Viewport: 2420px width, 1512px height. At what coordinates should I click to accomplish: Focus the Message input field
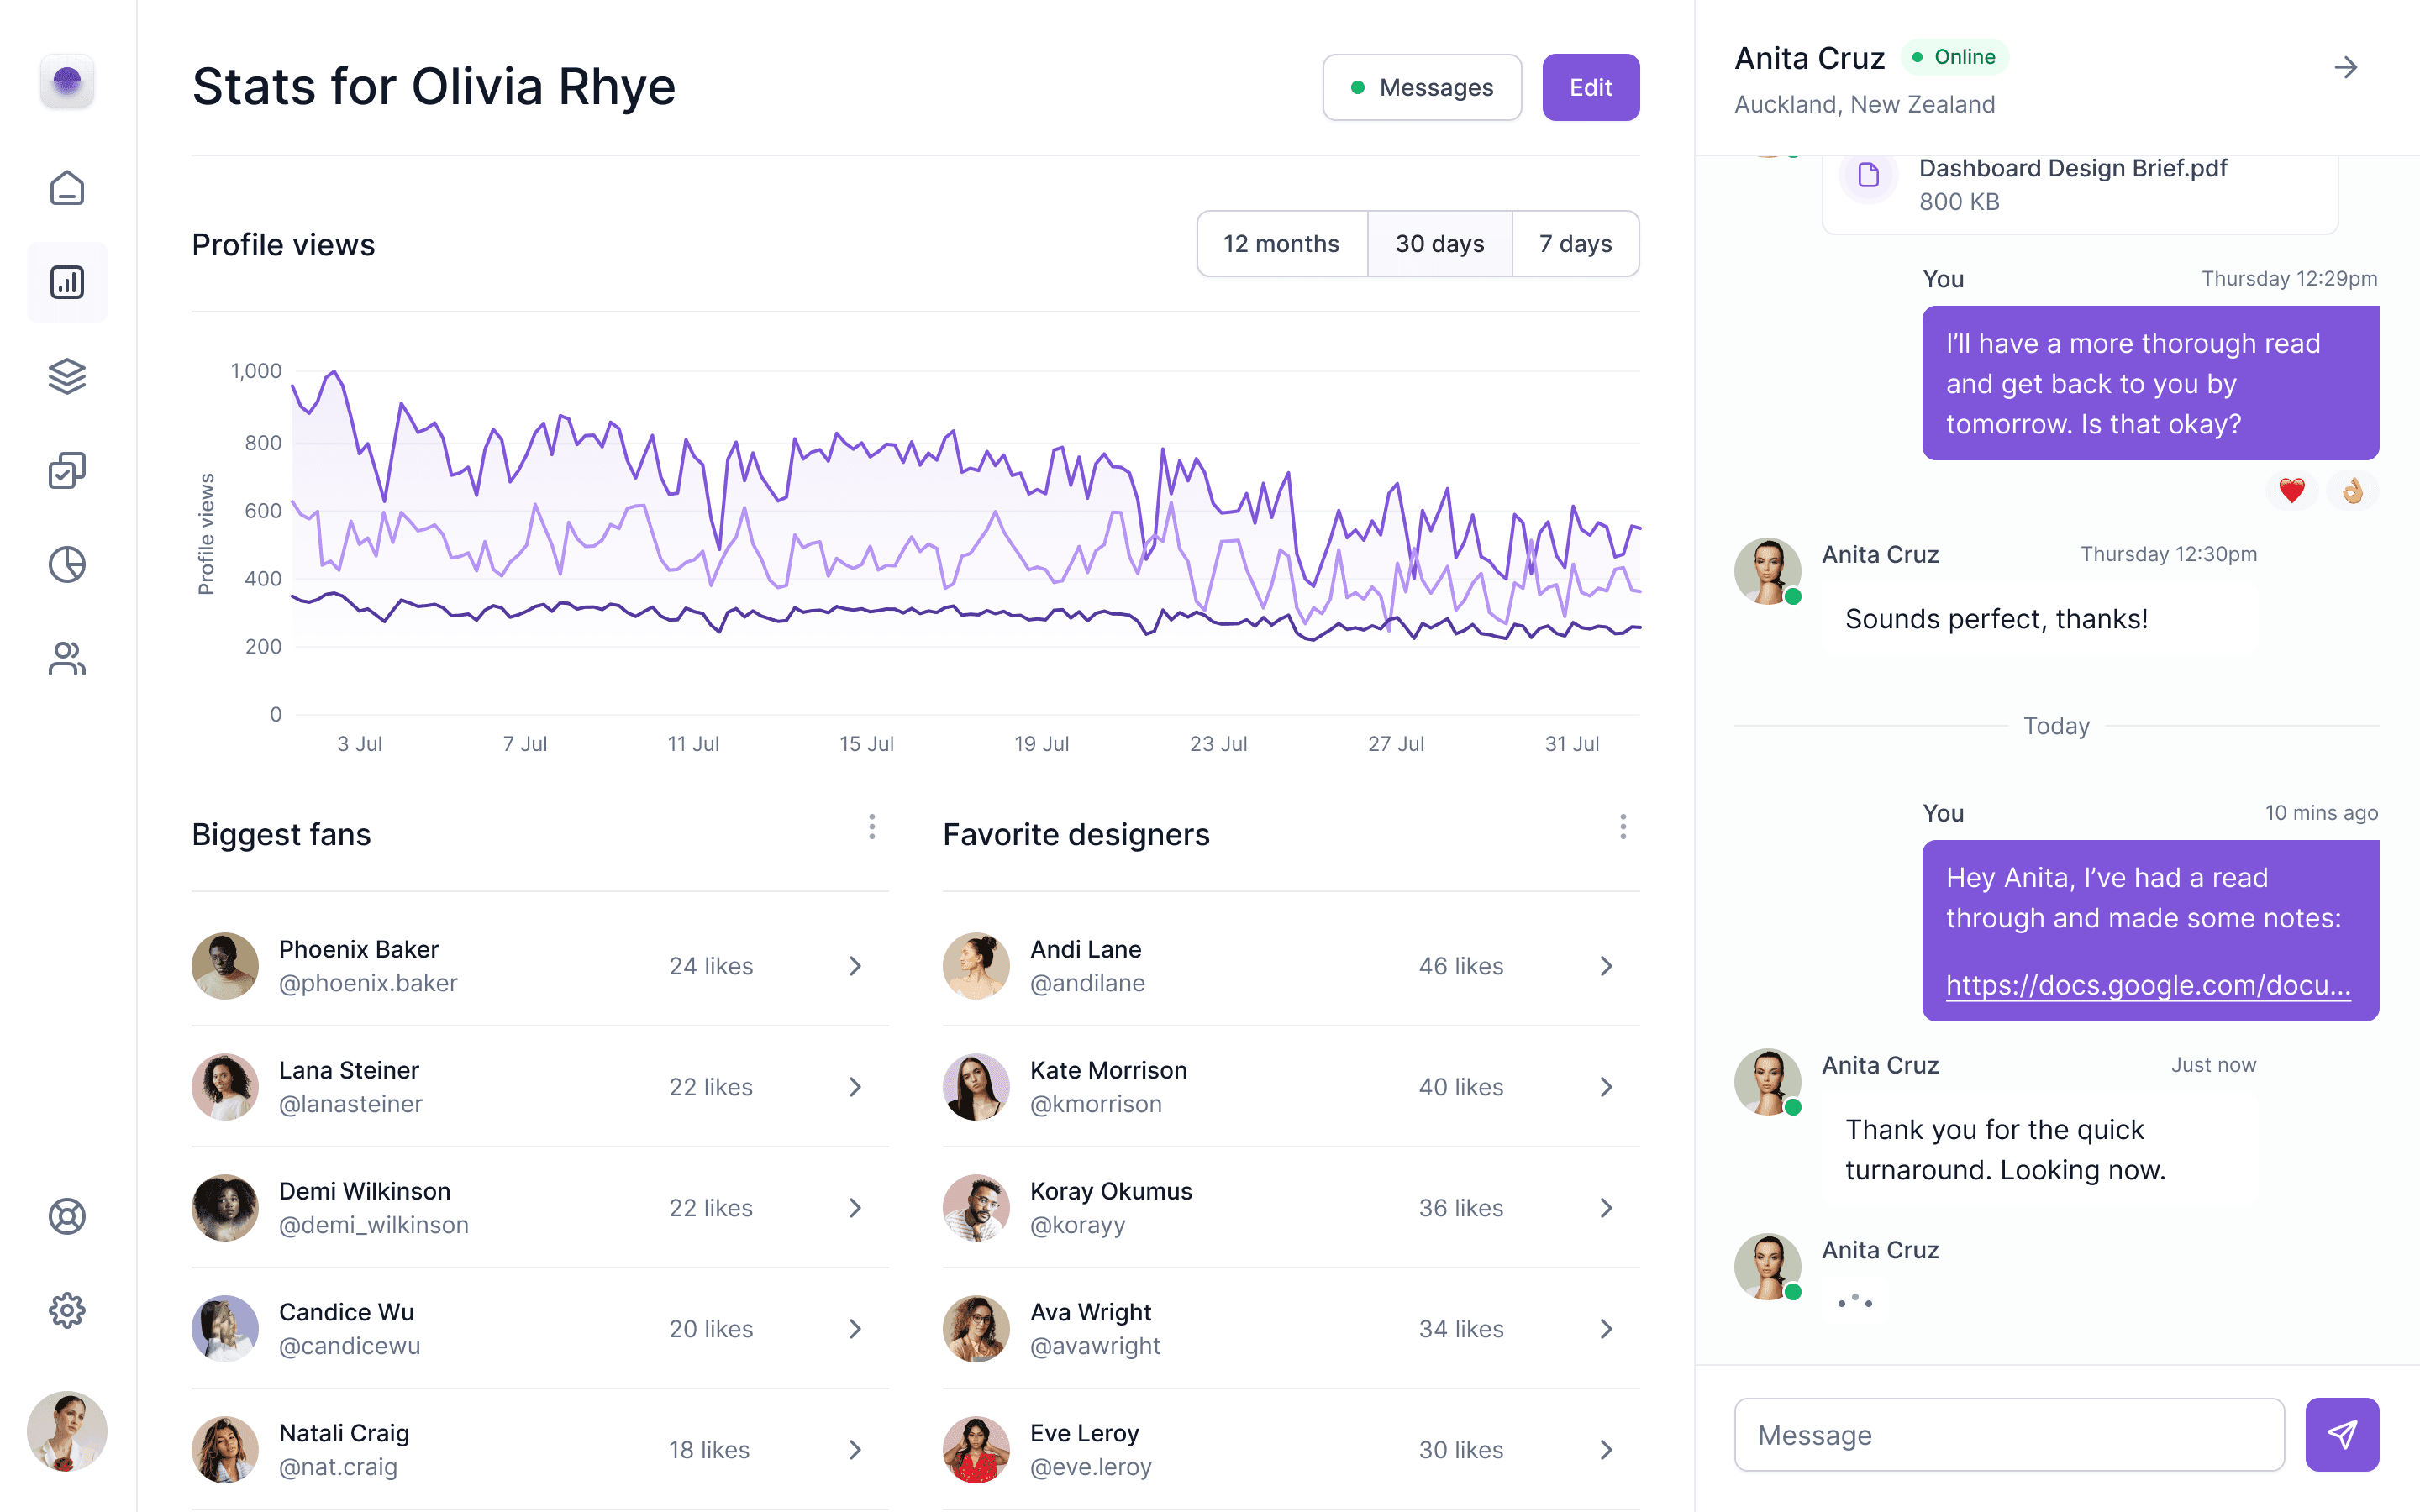tap(2009, 1434)
